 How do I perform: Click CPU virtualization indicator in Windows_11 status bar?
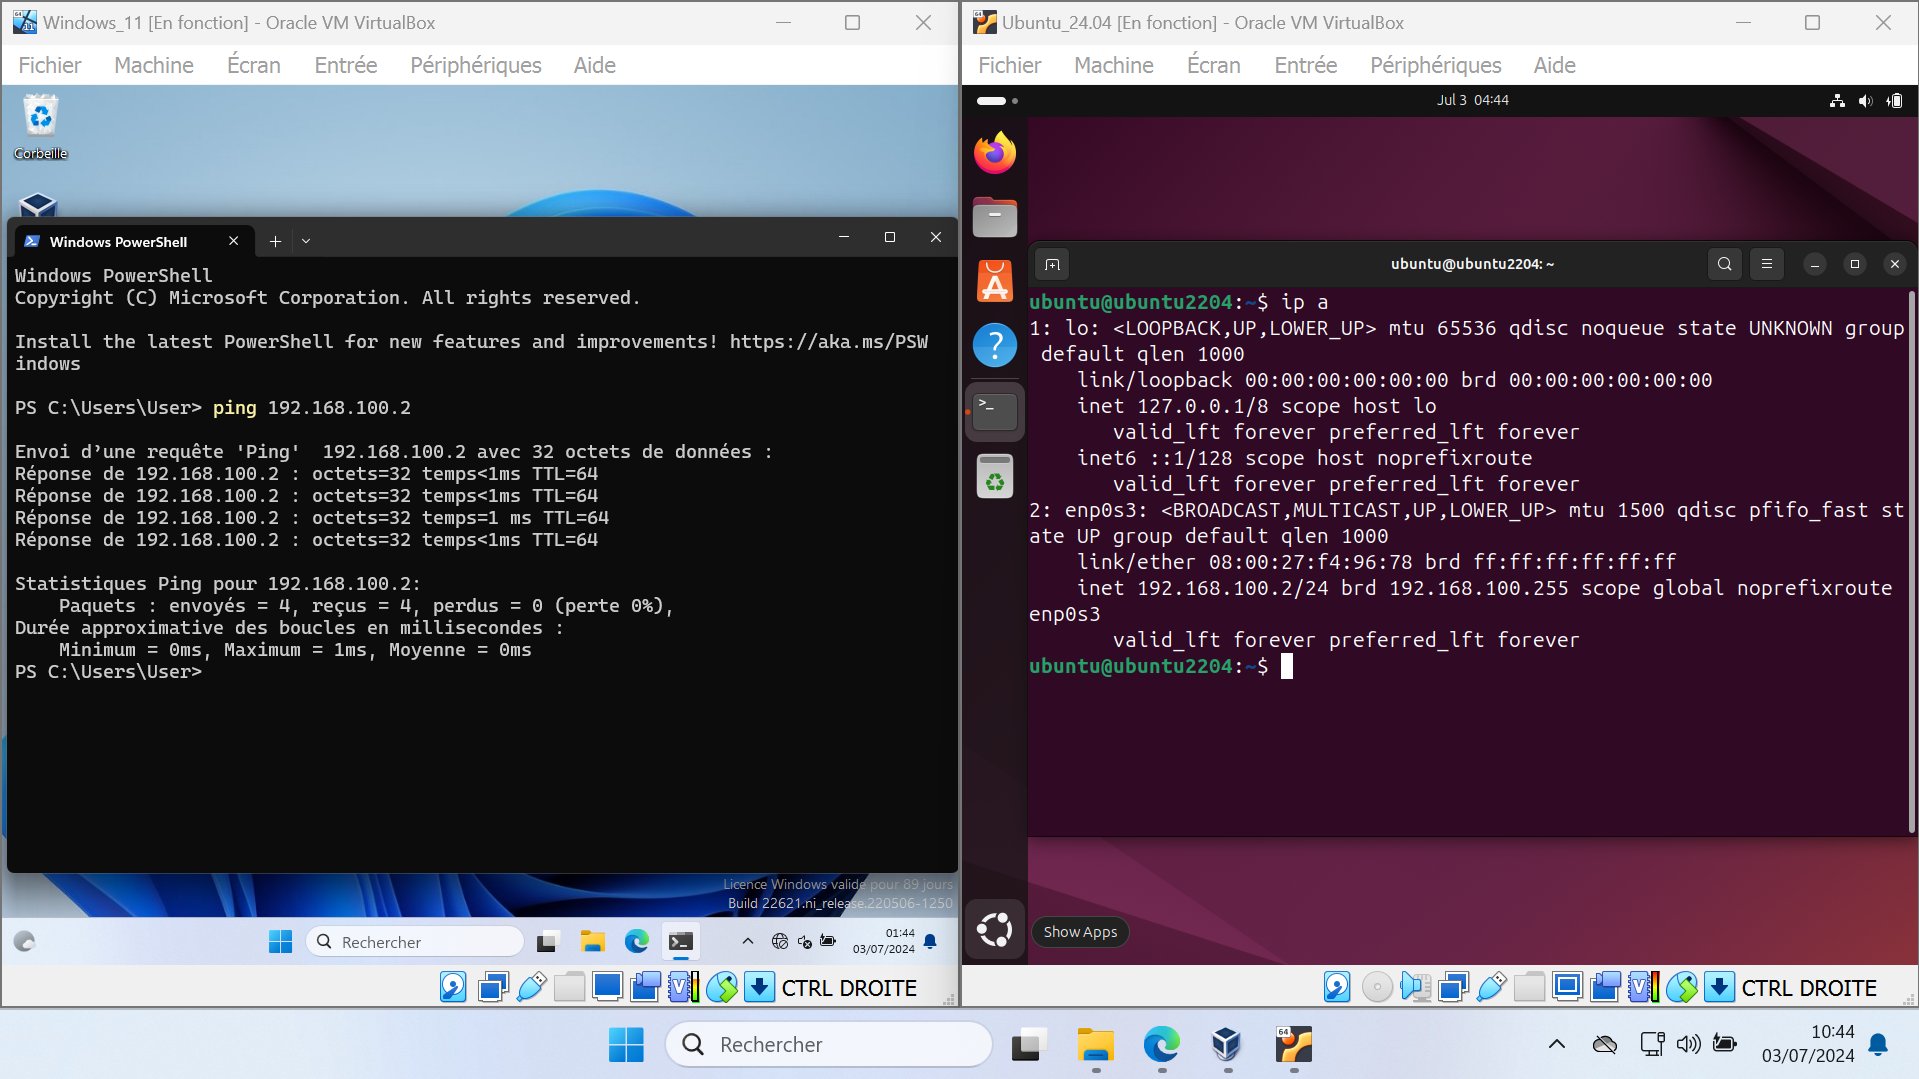tap(683, 987)
